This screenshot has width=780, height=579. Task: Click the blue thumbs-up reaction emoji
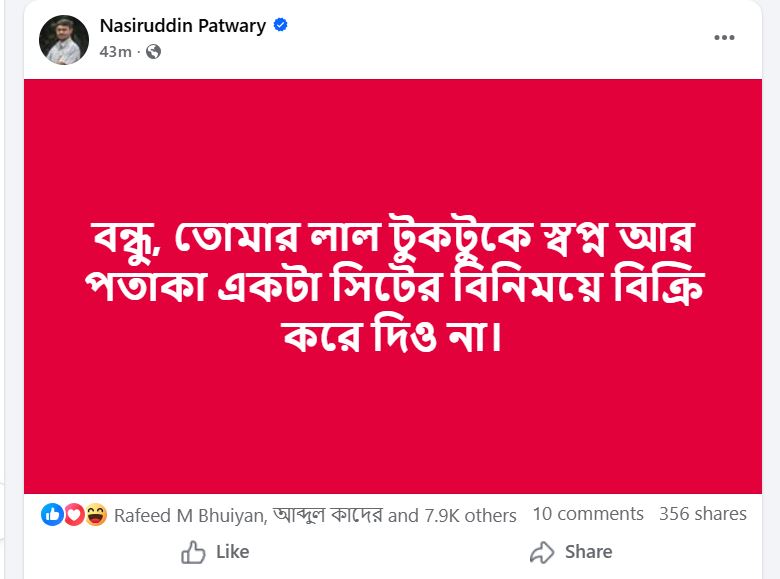(x=51, y=515)
